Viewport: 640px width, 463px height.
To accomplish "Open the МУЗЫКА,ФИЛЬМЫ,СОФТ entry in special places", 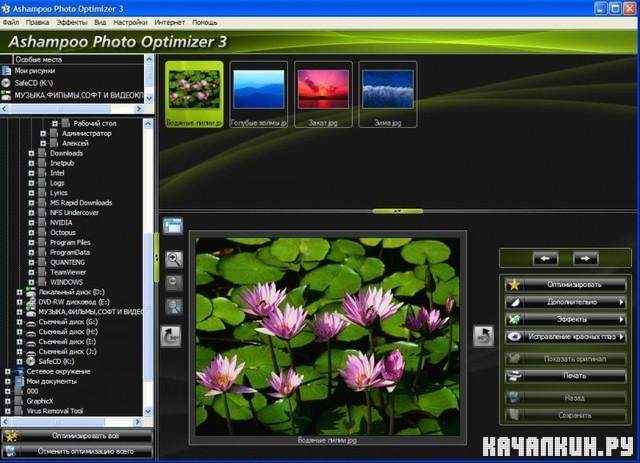I will click(79, 95).
